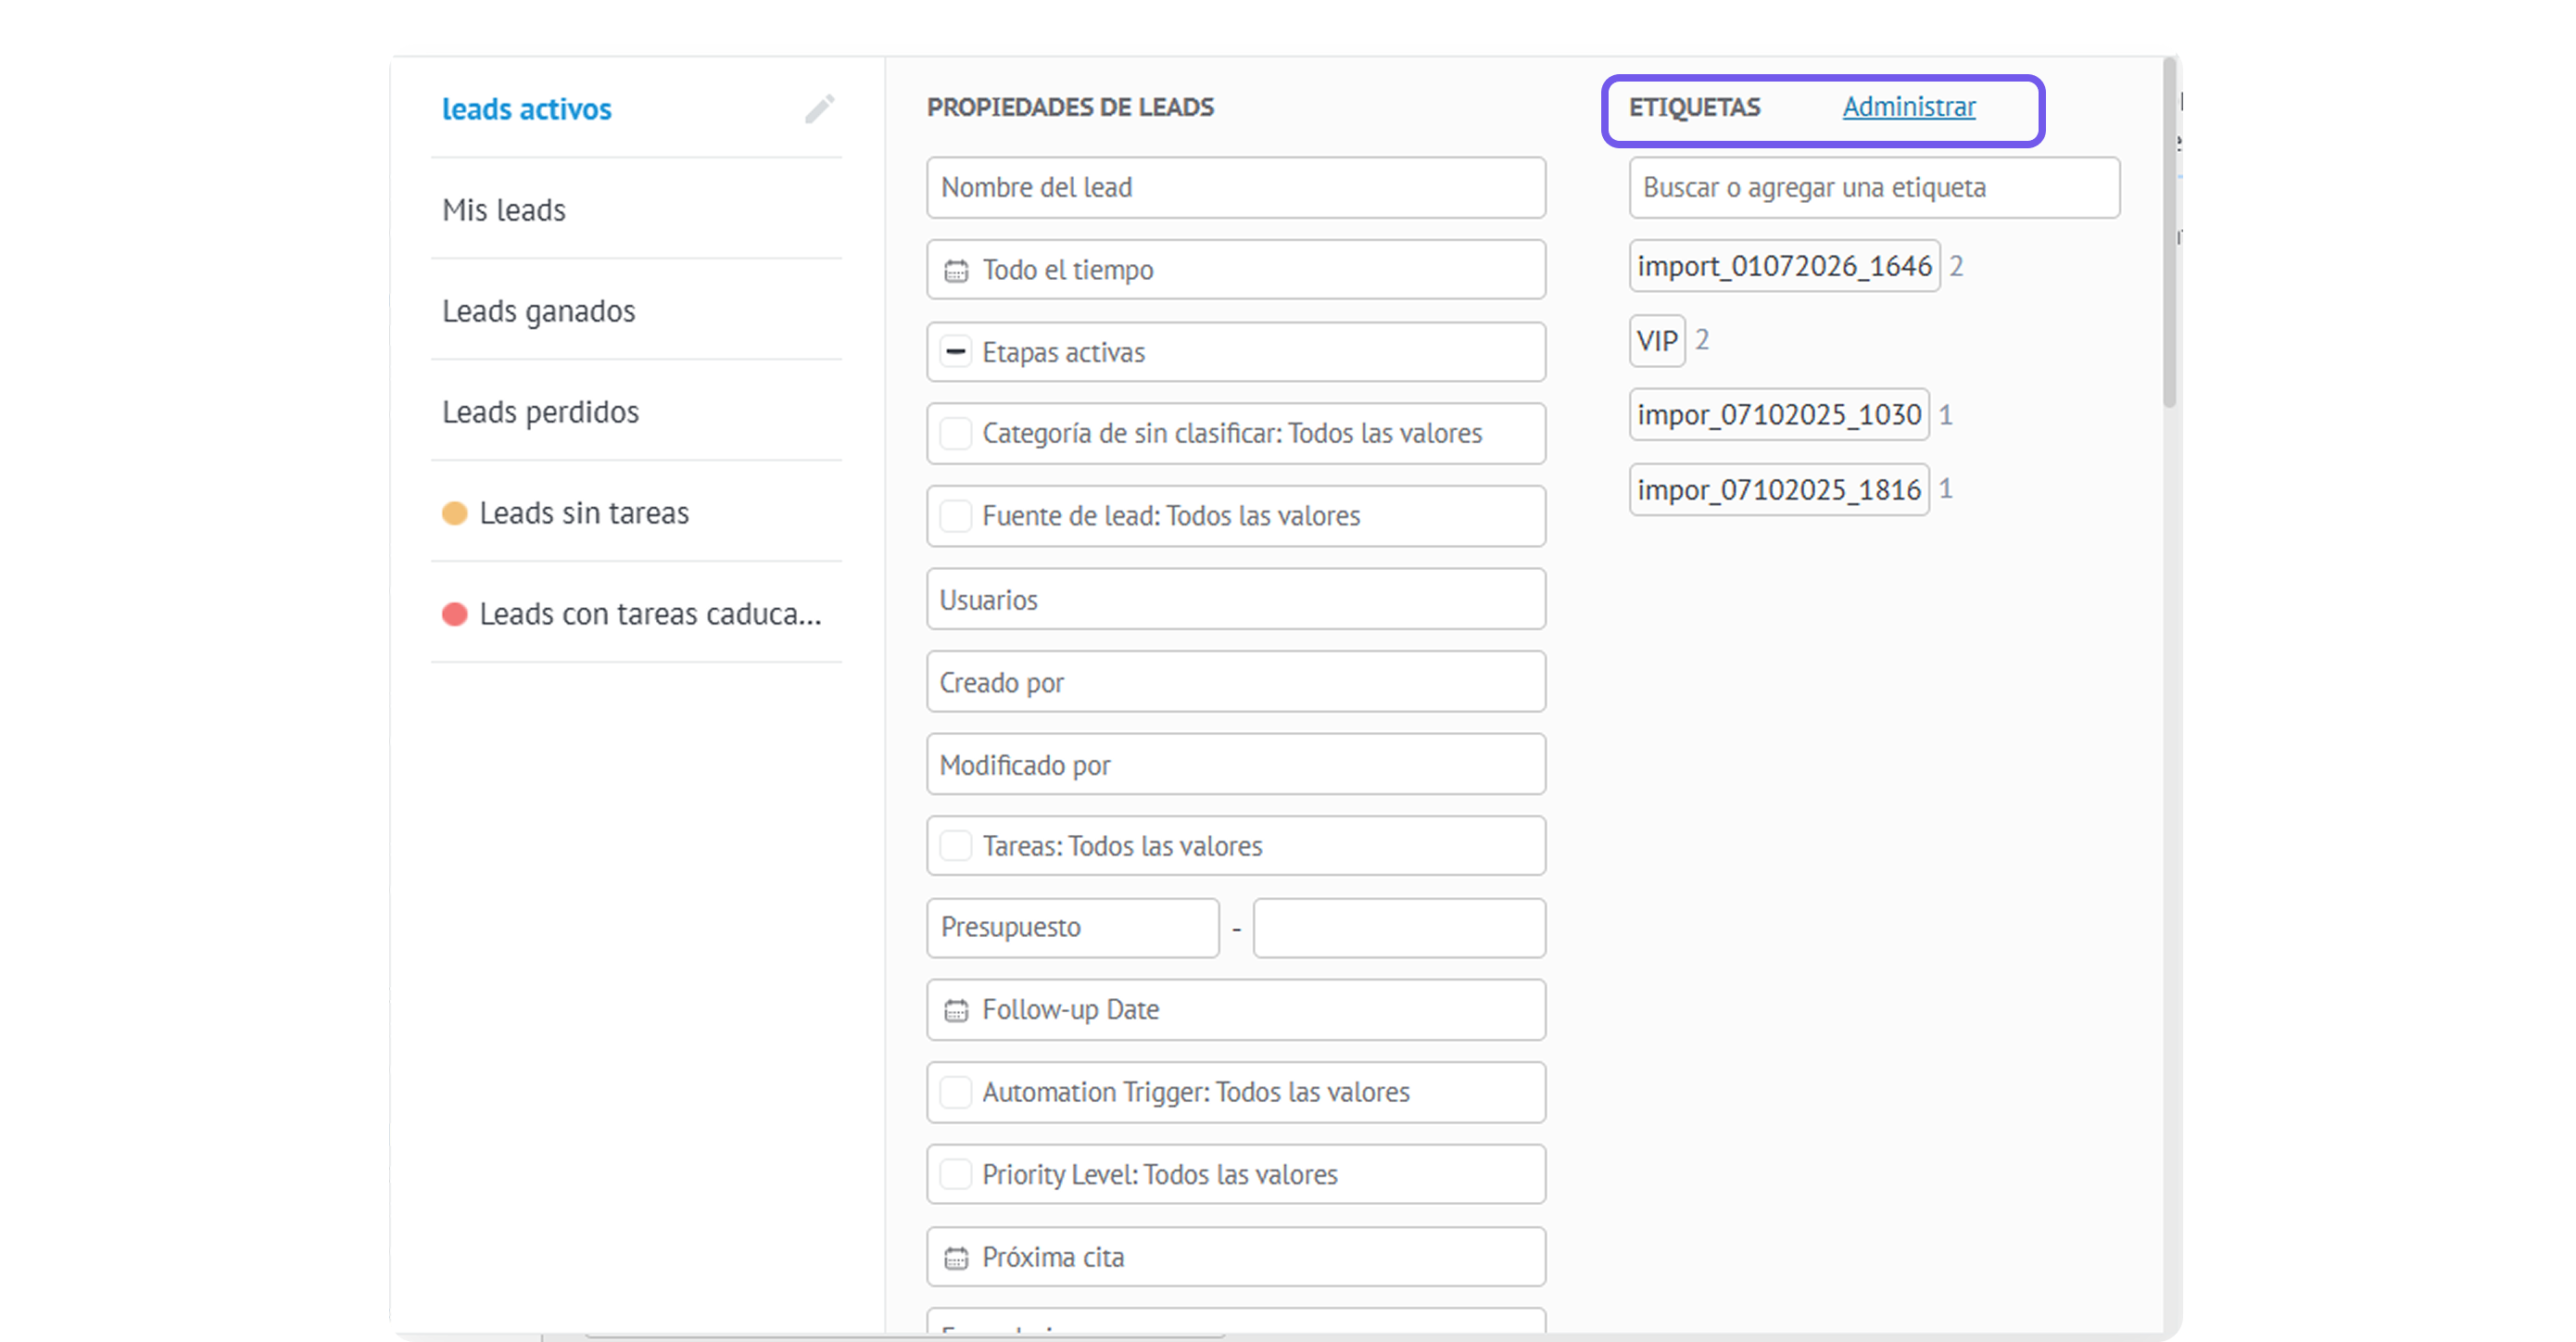
Task: Open the Modificado por selector
Action: [1236, 765]
